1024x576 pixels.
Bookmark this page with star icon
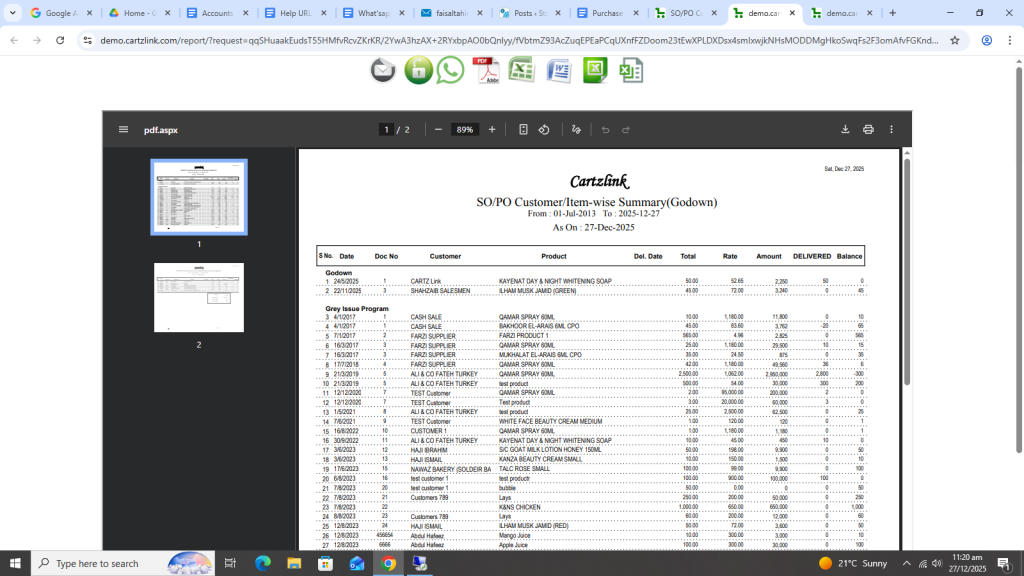click(x=955, y=41)
